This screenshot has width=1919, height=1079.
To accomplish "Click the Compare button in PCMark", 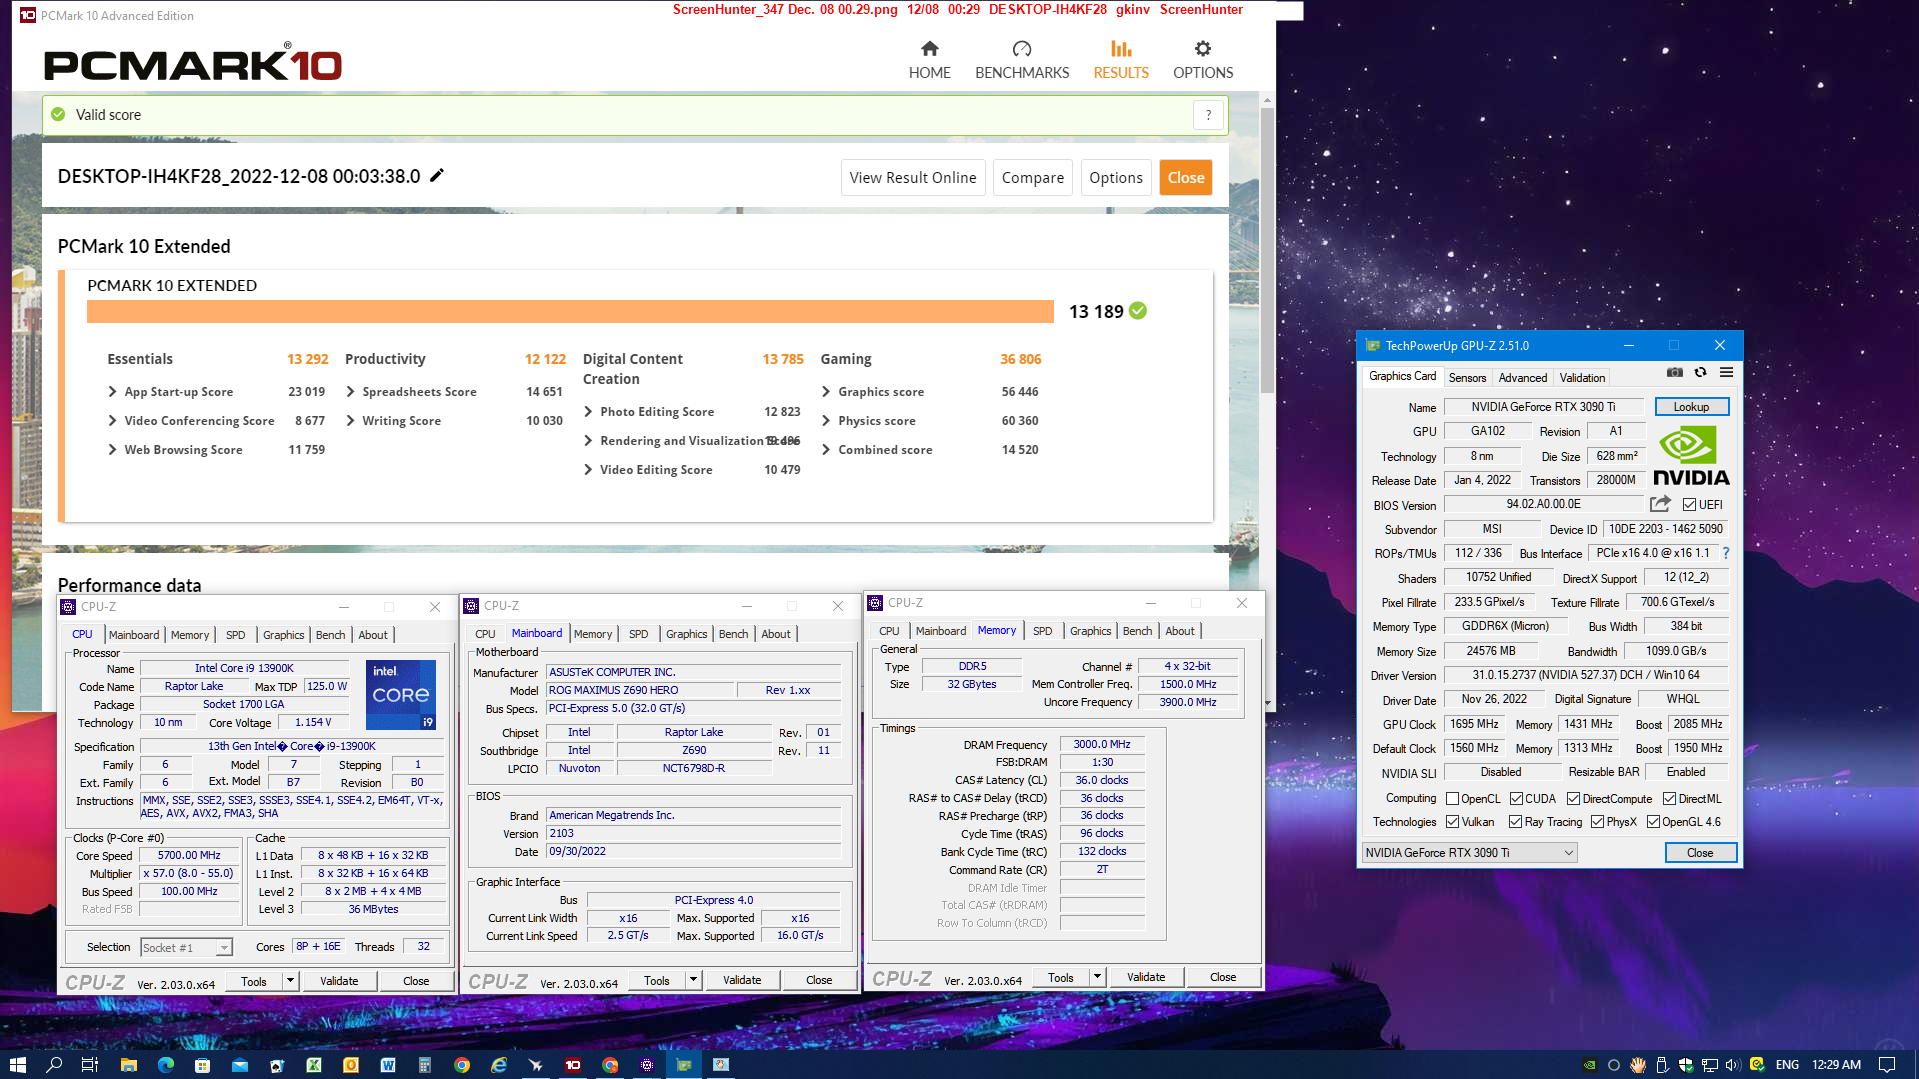I will [x=1033, y=178].
